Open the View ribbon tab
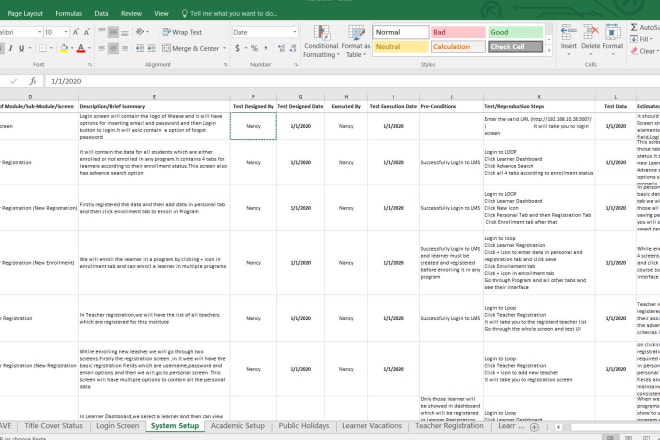This screenshot has height=440, width=660. 161,13
